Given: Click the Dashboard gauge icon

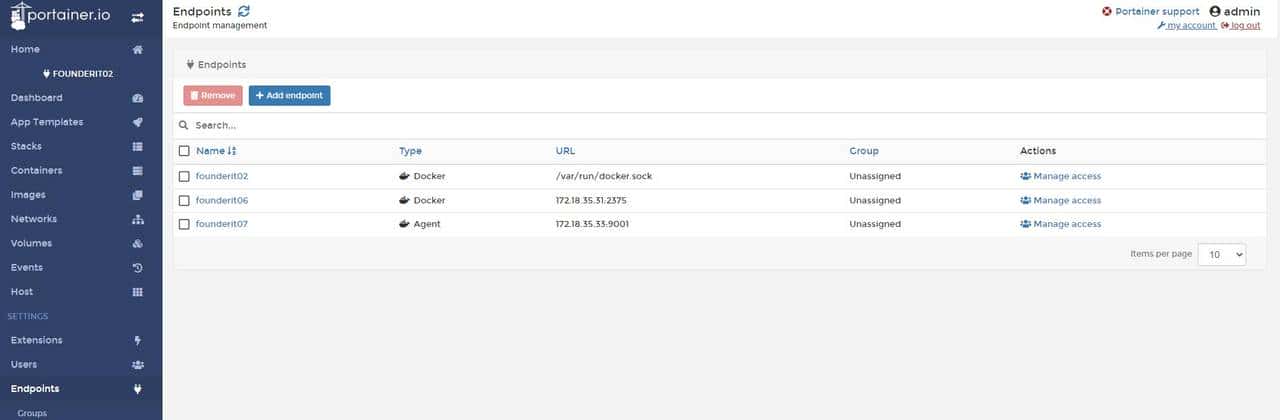Looking at the screenshot, I should (x=138, y=98).
